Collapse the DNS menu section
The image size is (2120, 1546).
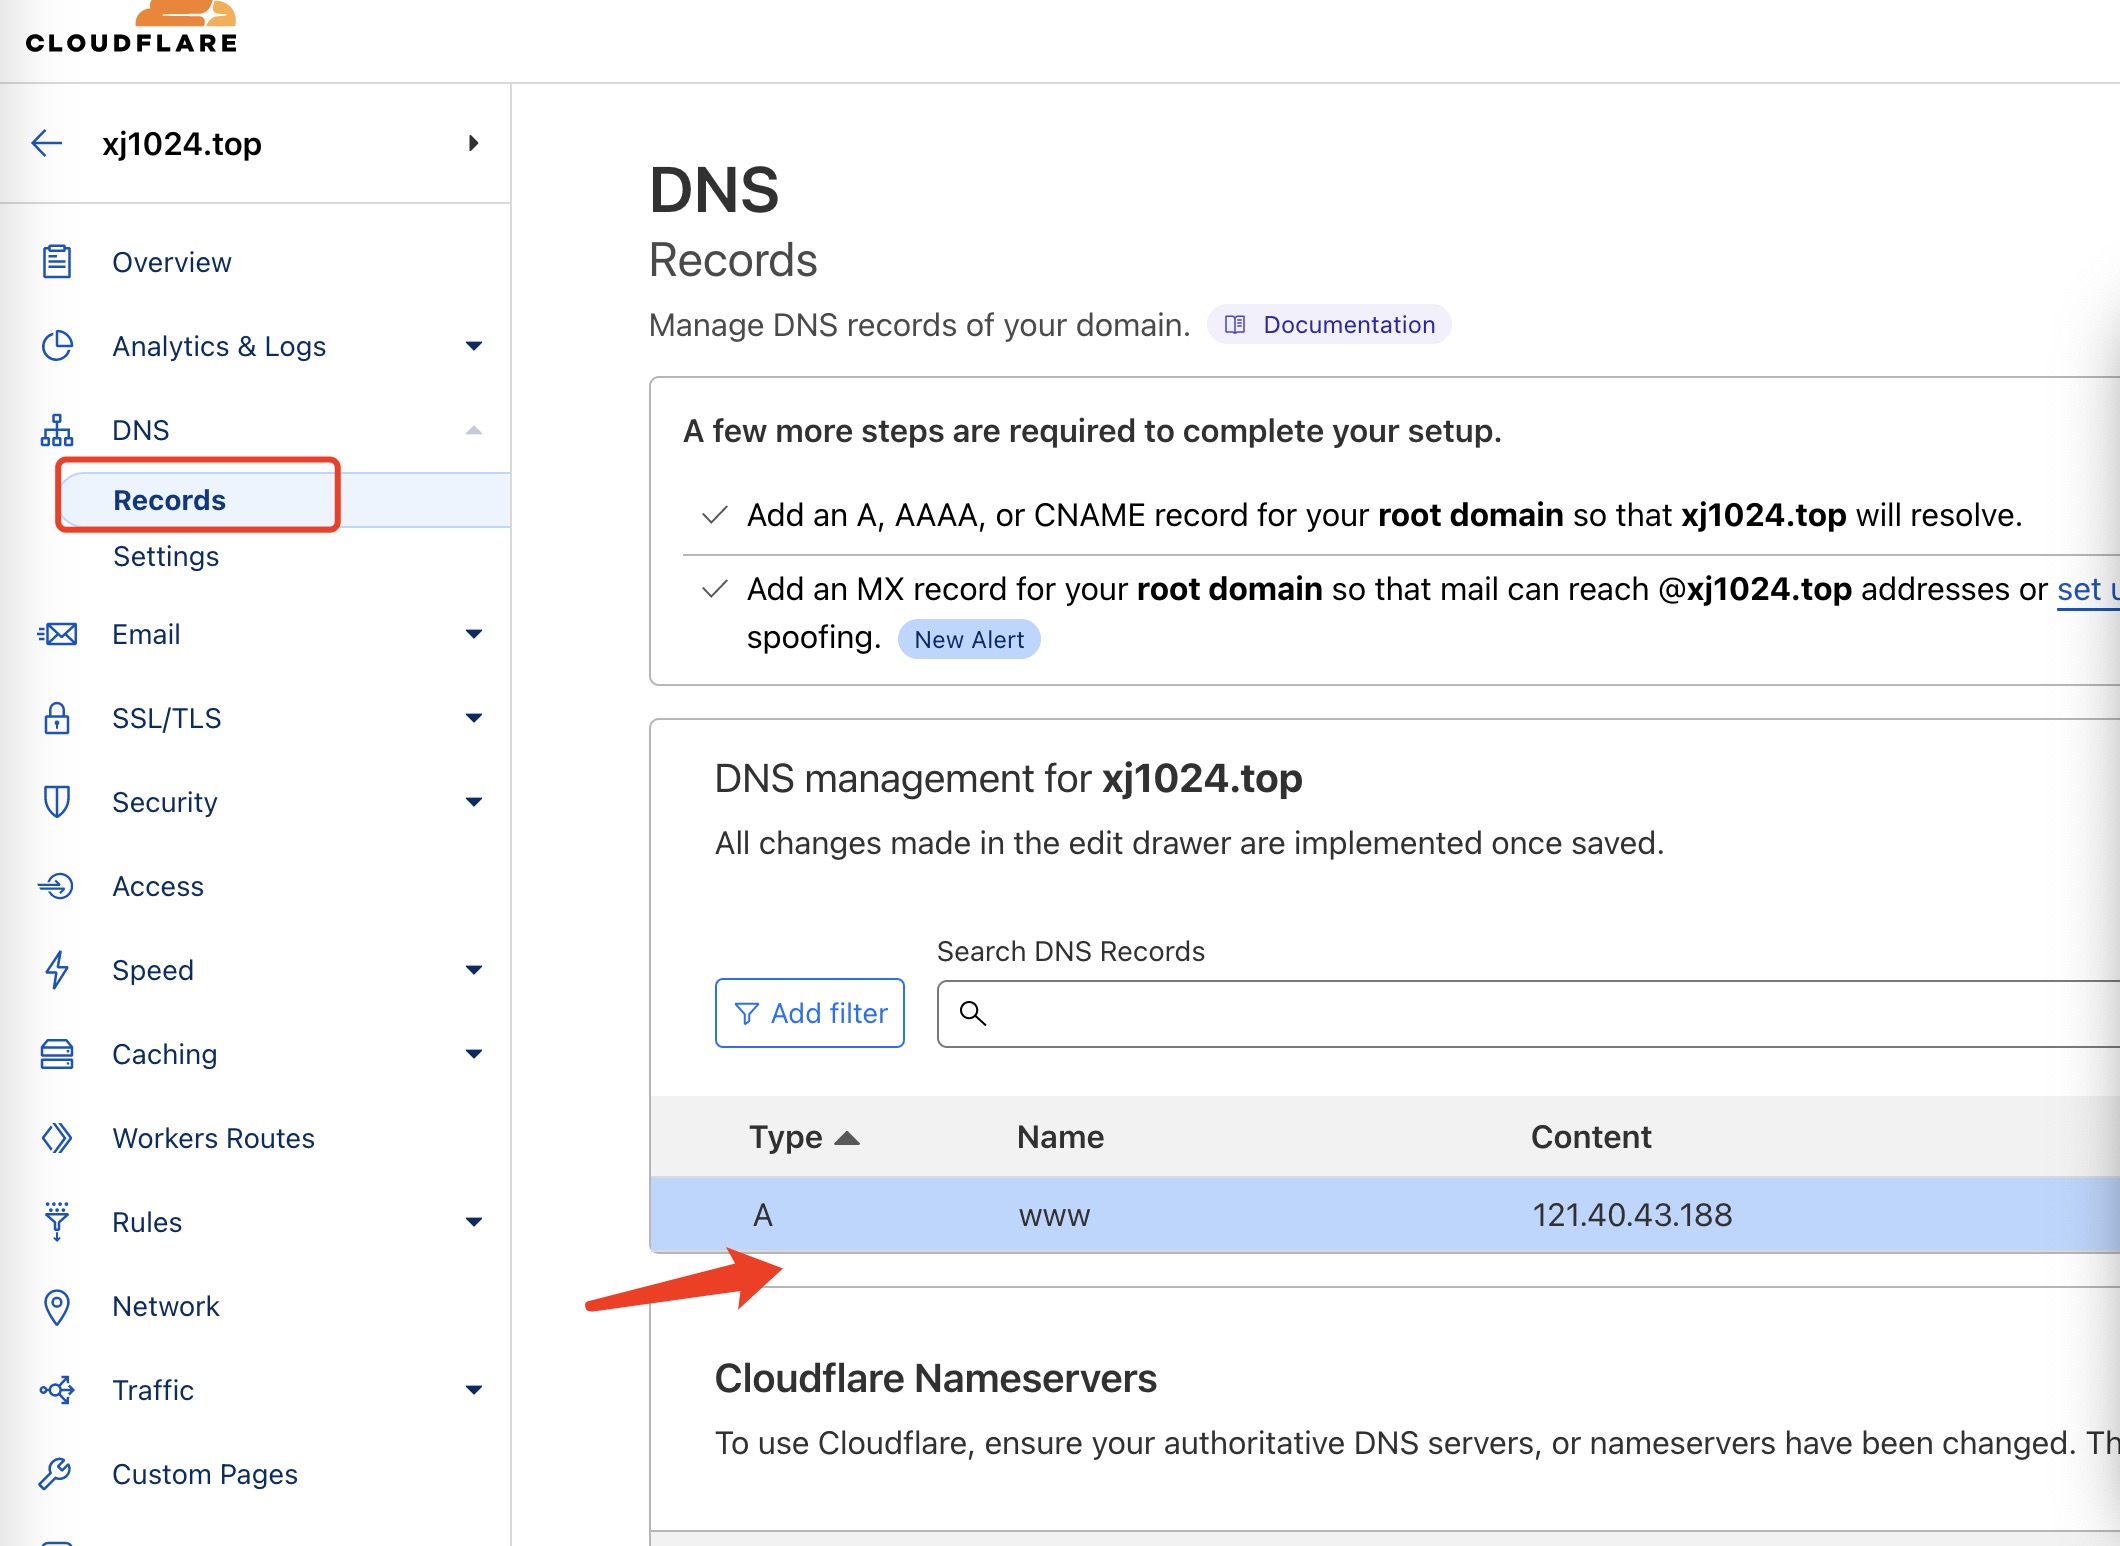pos(474,430)
